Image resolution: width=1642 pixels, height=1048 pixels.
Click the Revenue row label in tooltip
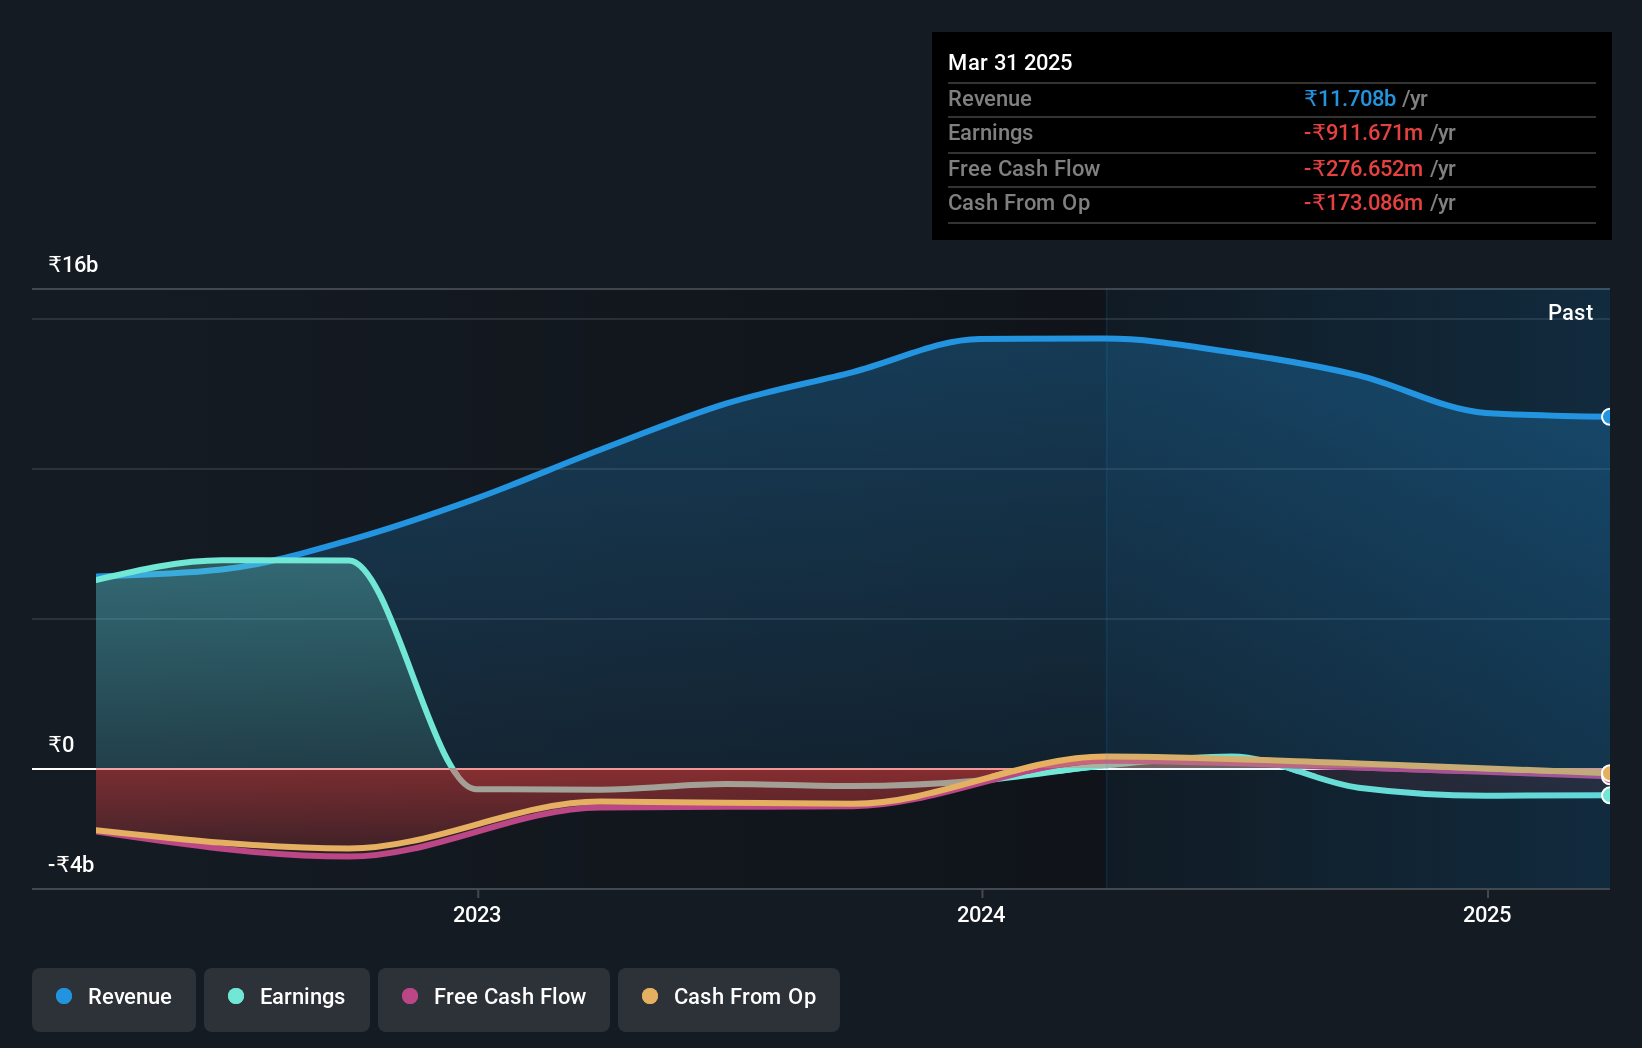[990, 98]
